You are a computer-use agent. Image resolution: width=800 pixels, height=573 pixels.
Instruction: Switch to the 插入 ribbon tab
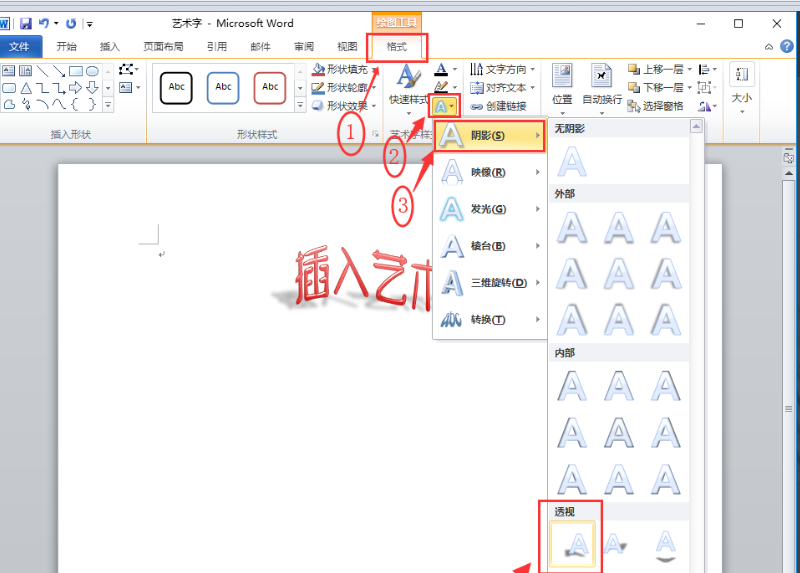tap(109, 46)
